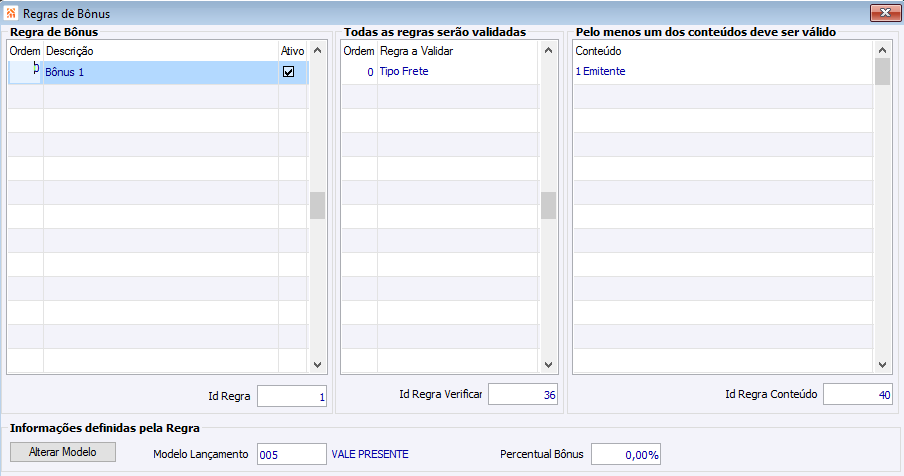
Task: Click Ordem header in Regra de Bônus grid
Action: click(25, 51)
